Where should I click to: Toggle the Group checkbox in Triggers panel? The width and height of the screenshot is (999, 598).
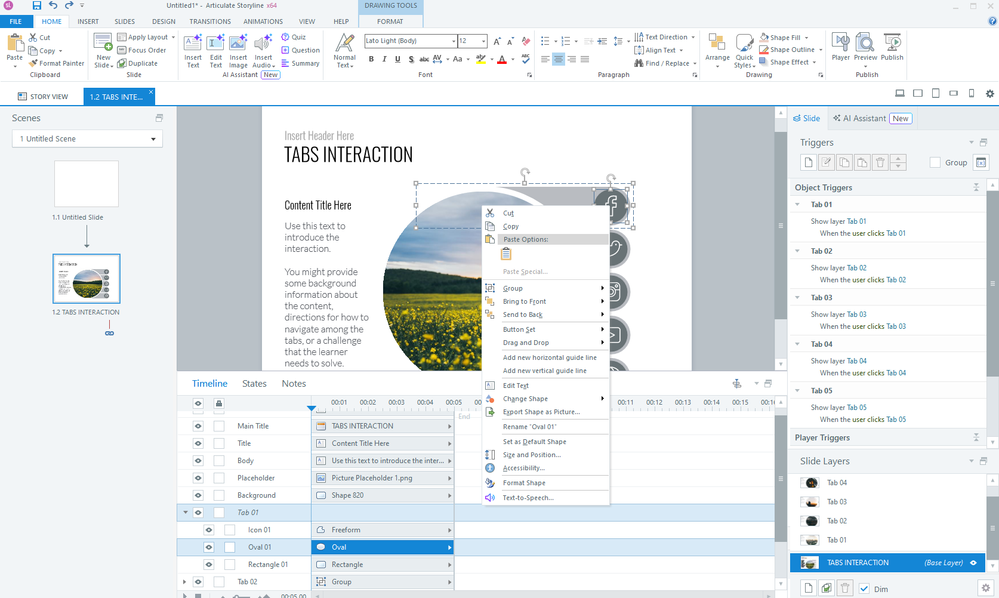[935, 162]
